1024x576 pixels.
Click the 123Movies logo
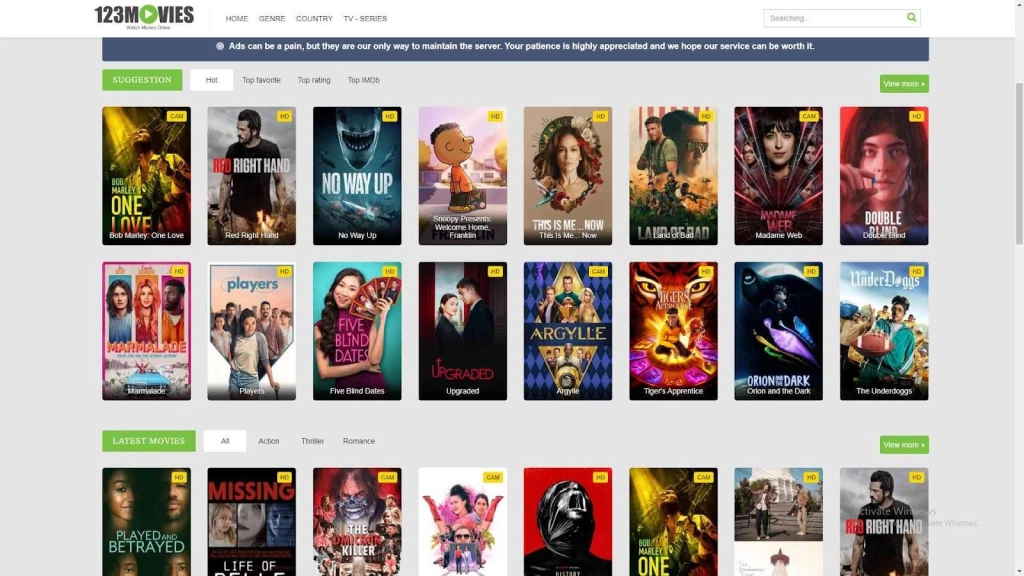(144, 17)
